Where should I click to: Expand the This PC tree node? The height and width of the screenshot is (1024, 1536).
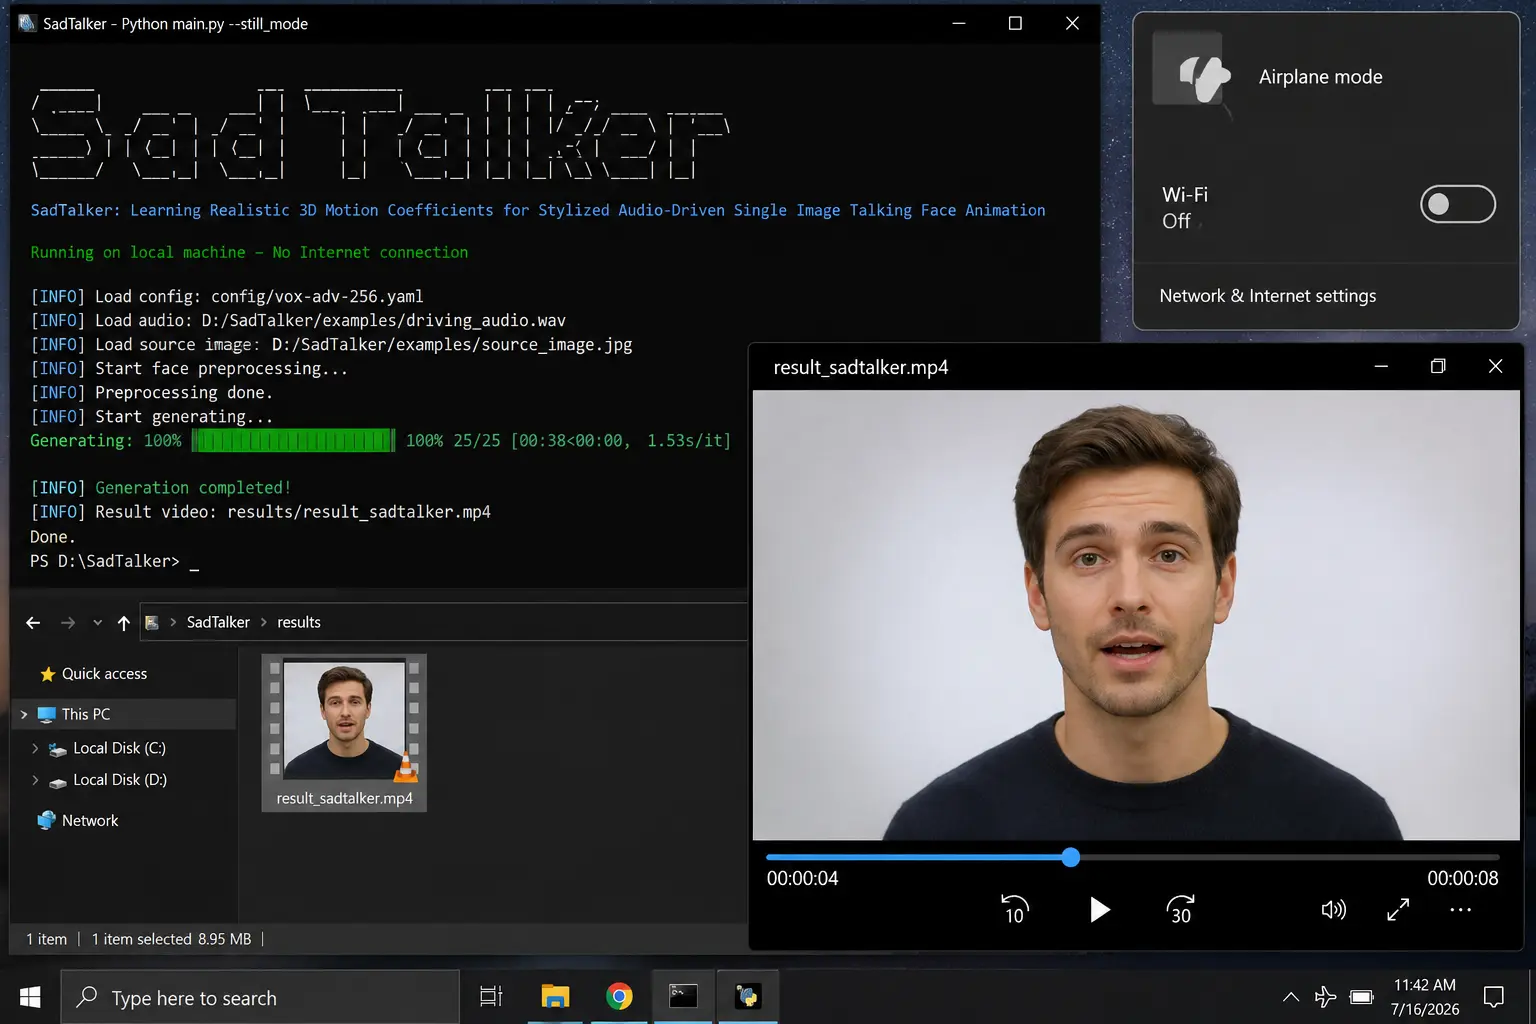point(24,714)
